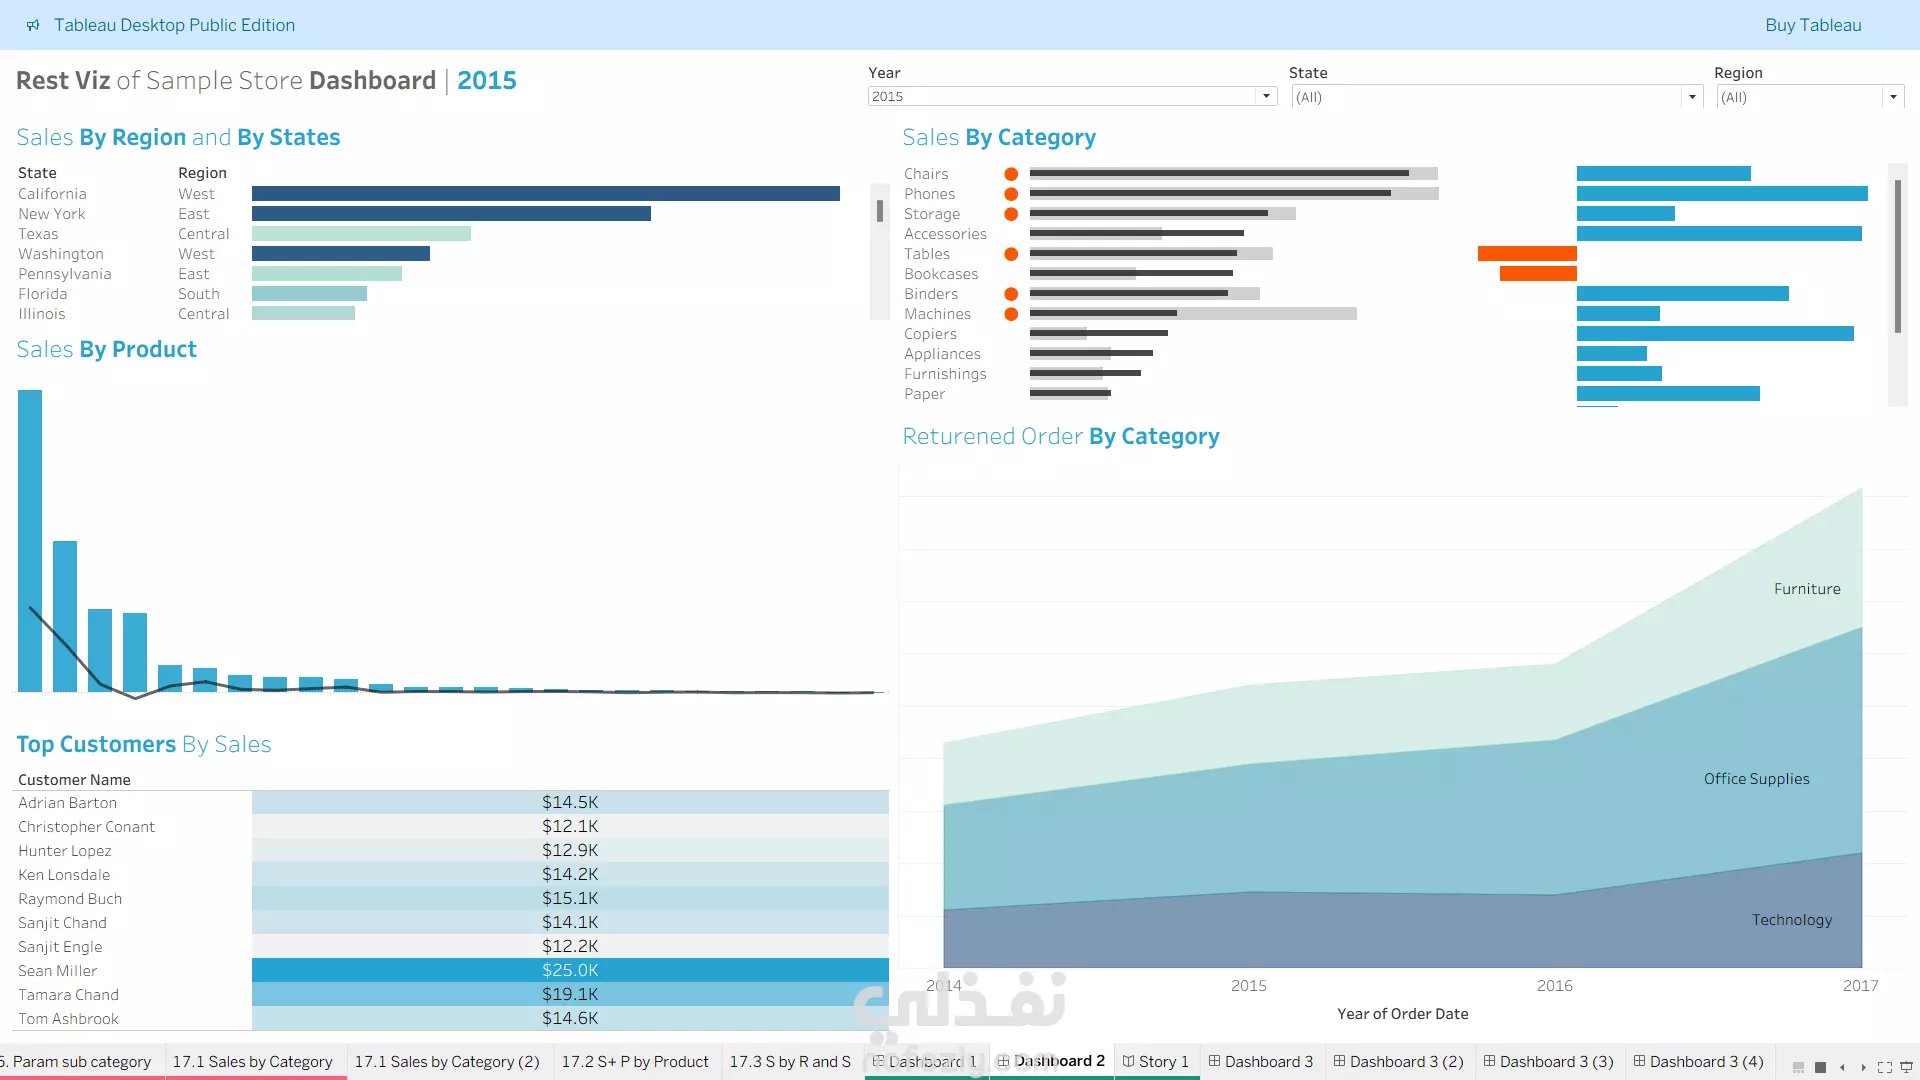Open the Dashboard 3 (4) tab

click(1698, 1062)
